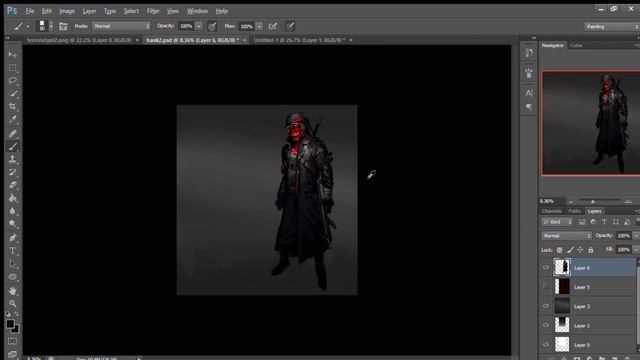
Task: Hide Layer 3 with its eye icon
Action: pos(546,306)
